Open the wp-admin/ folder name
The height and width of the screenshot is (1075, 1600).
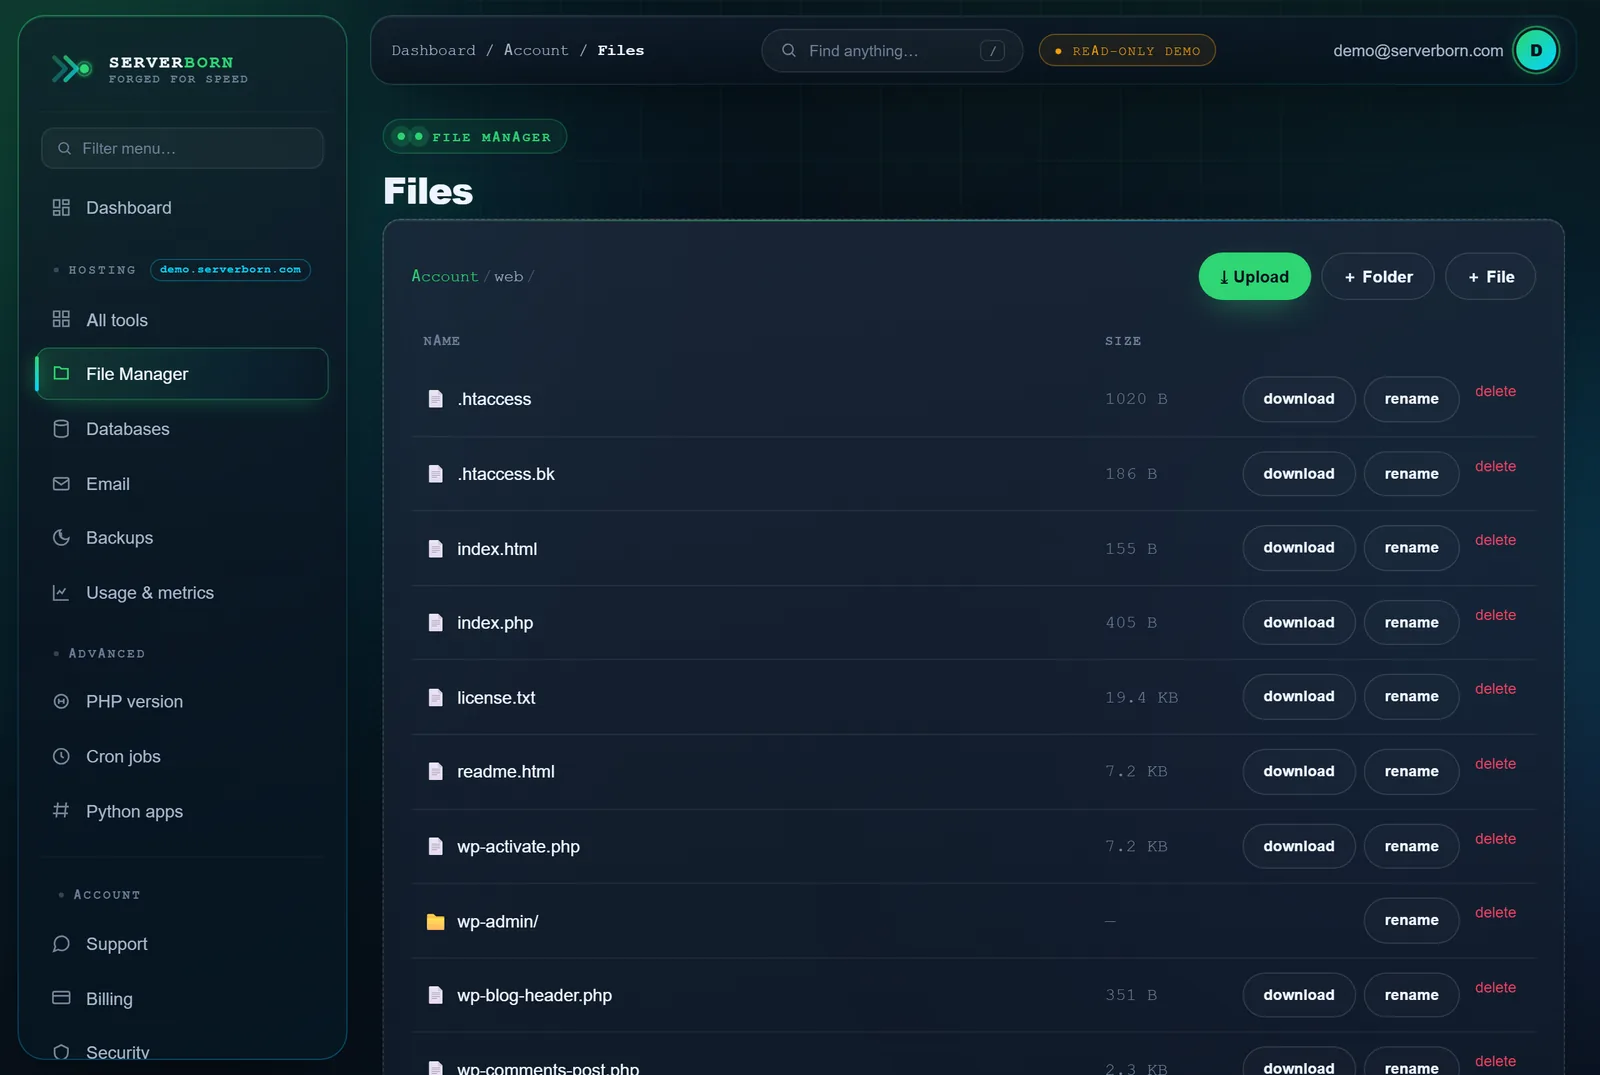click(497, 921)
